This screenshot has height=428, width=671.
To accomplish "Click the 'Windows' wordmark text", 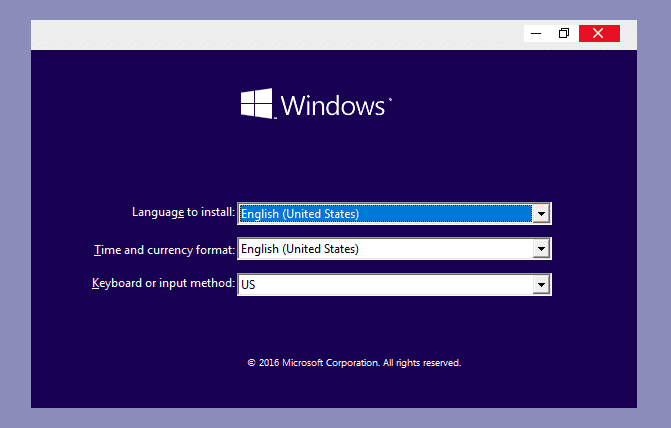I will coord(333,106).
